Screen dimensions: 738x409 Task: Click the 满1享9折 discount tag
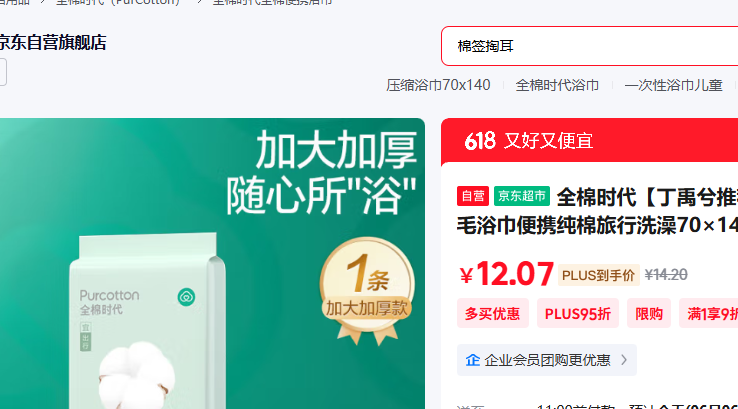tap(709, 313)
